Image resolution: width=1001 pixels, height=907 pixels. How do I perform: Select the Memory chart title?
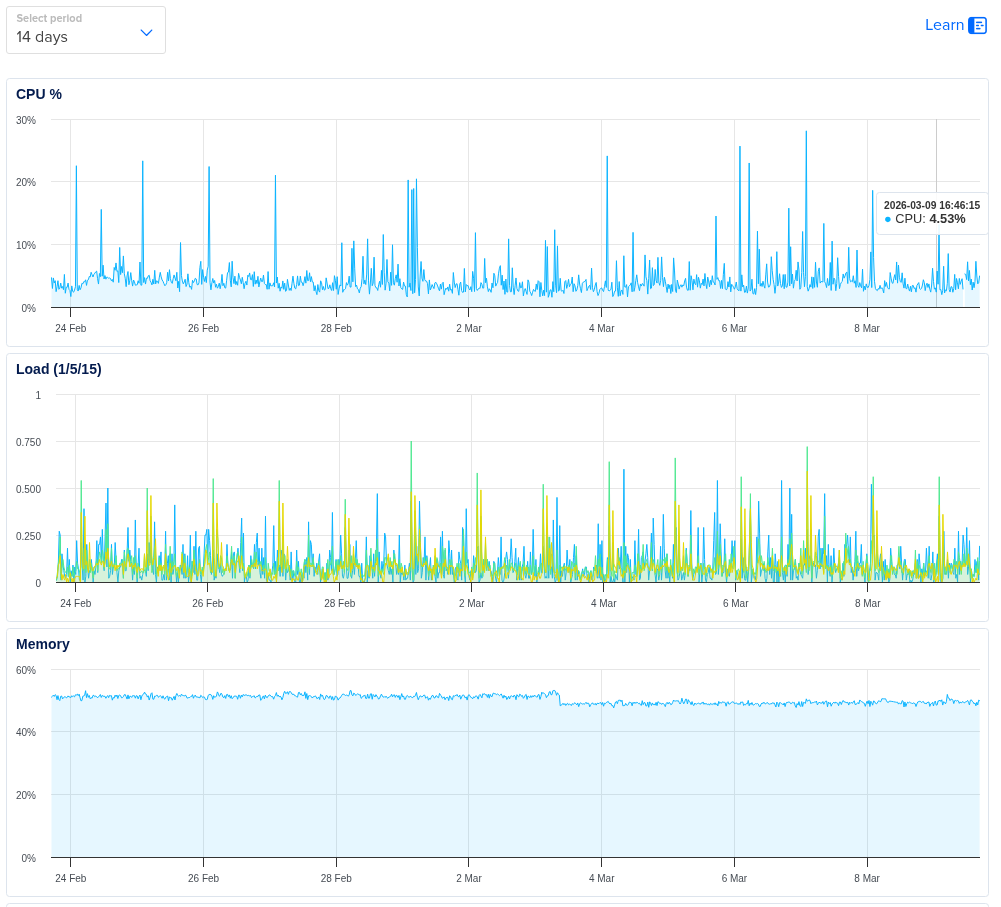43,644
